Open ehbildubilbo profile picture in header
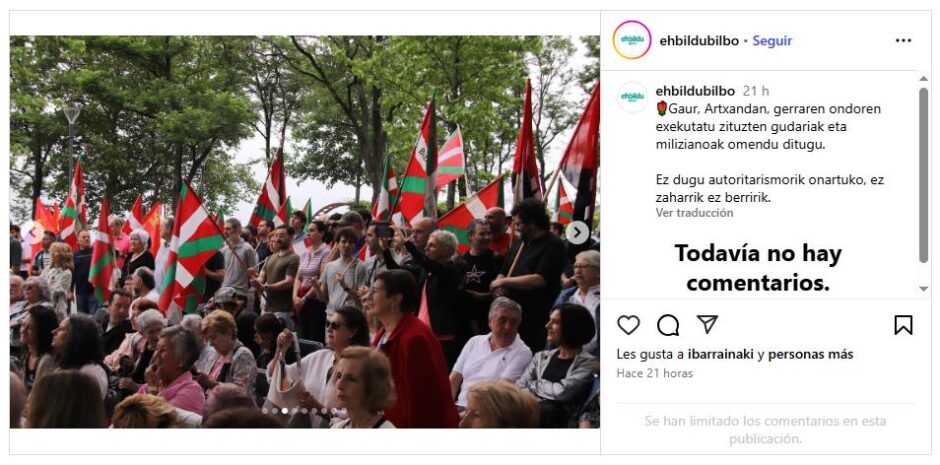The image size is (940, 465). pos(632,40)
